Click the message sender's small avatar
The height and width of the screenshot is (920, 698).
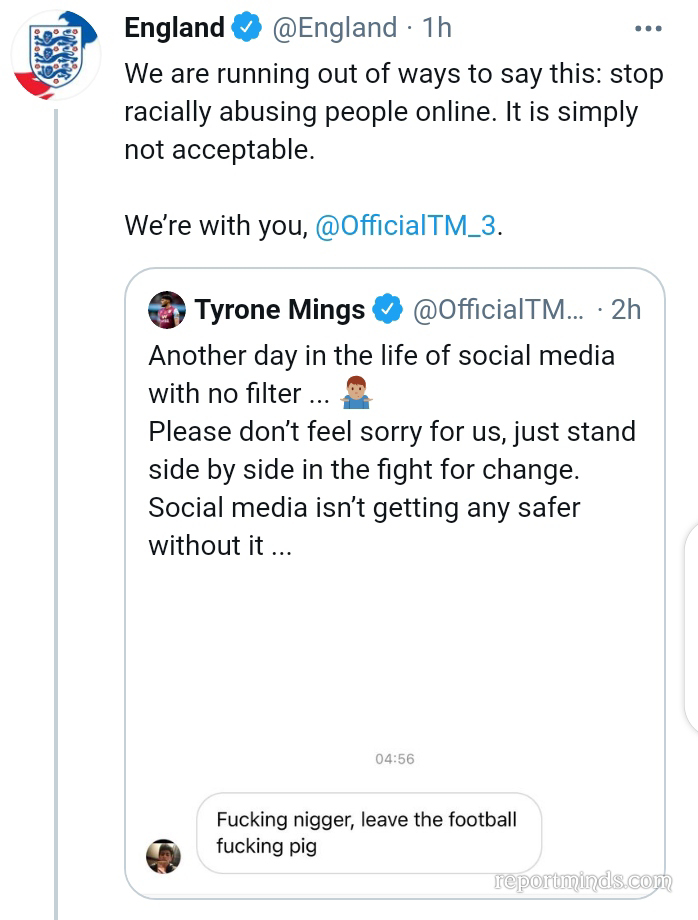coord(164,856)
